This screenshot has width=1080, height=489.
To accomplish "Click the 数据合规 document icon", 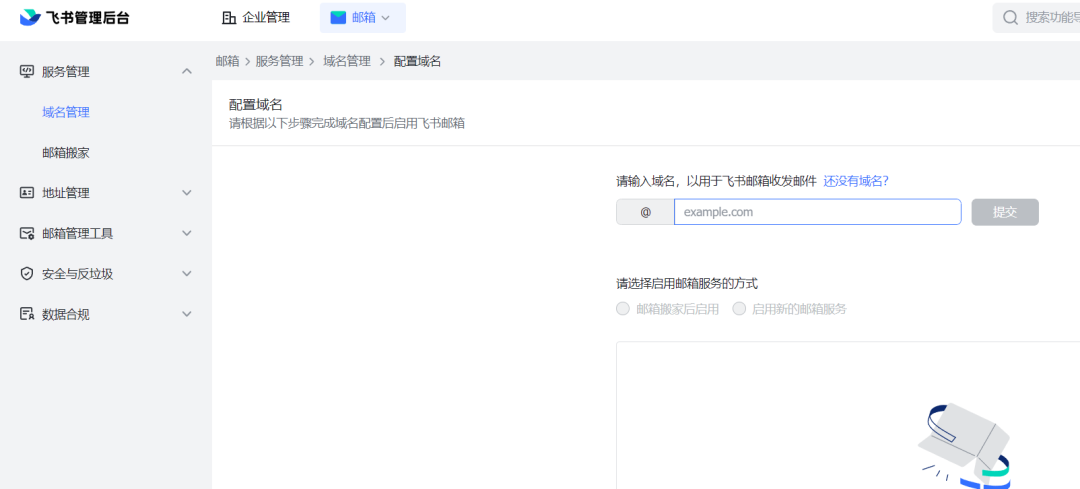I will coord(27,314).
